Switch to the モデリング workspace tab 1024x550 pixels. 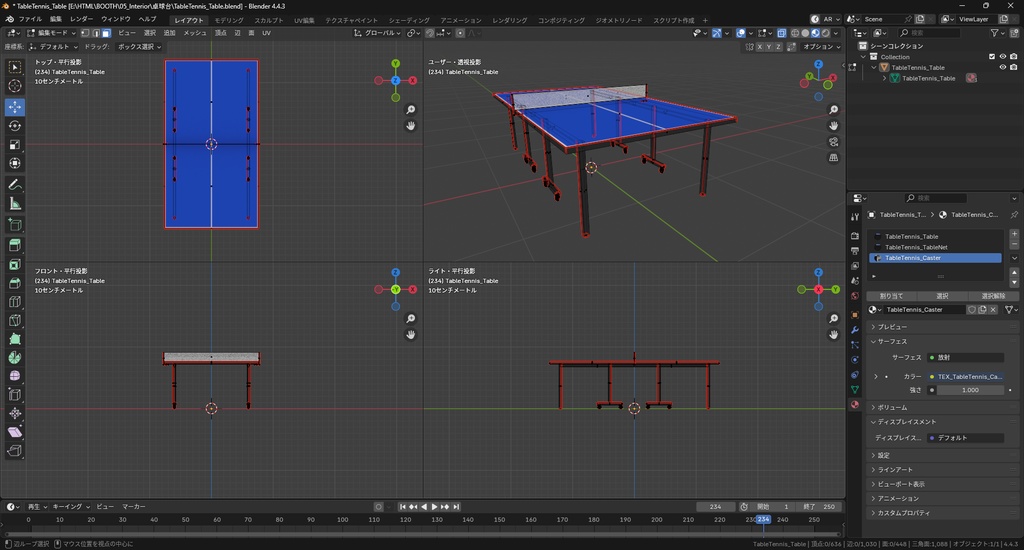pyautogui.click(x=228, y=20)
